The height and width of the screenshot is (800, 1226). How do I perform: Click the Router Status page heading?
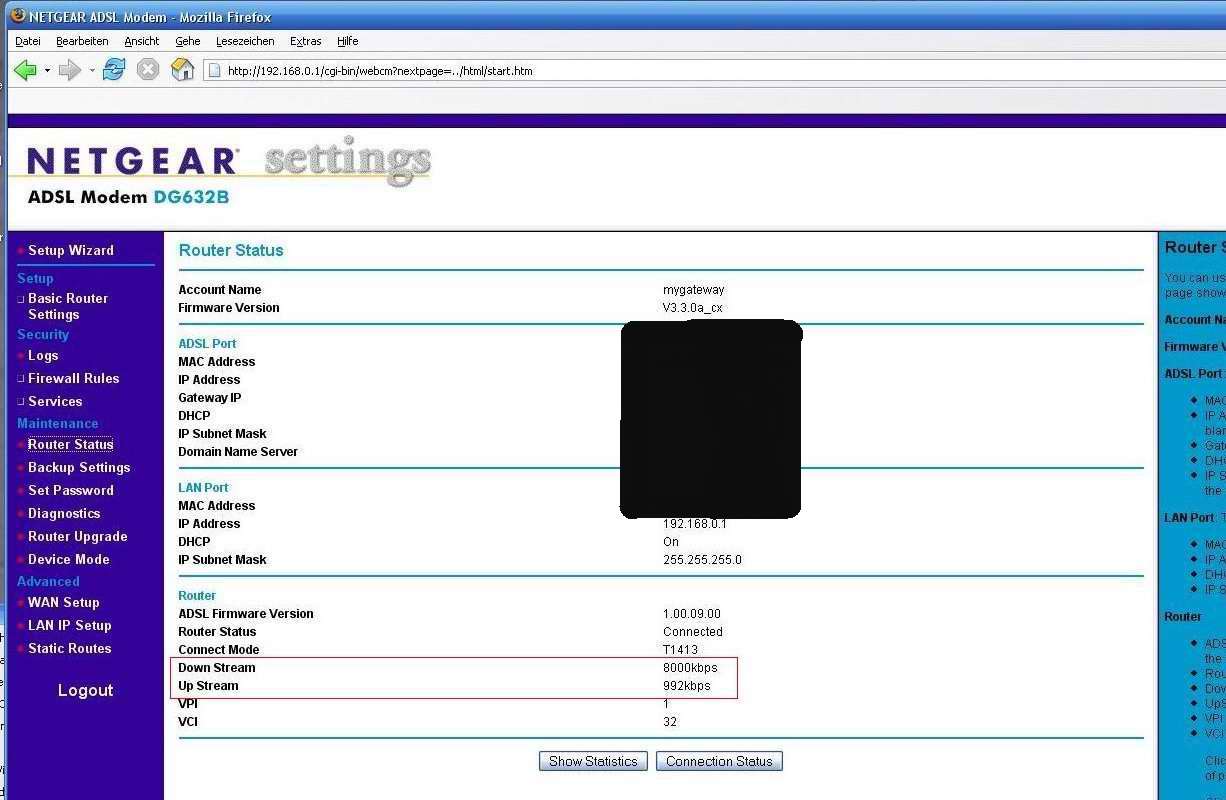[231, 250]
